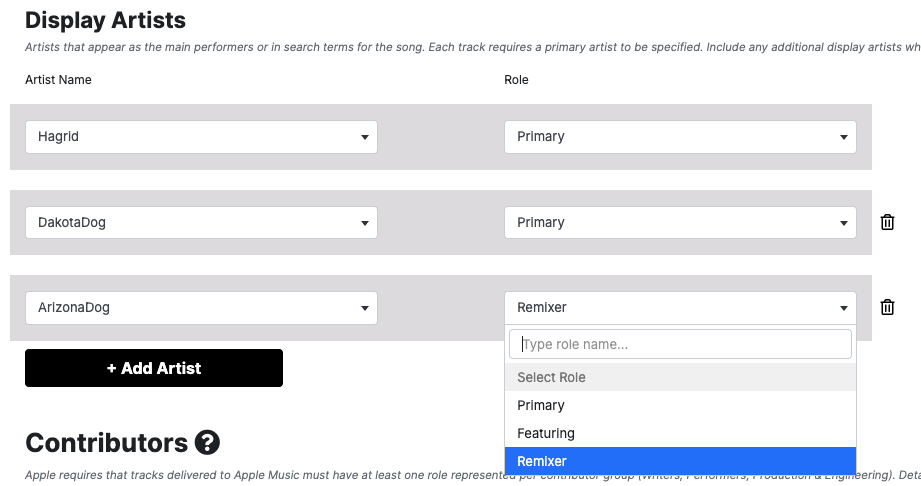The image size is (921, 486).
Task: Focus the 'Type role name...' search field
Action: [680, 344]
